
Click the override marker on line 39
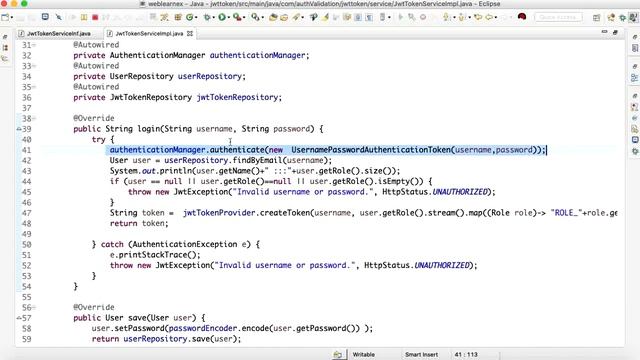(19, 129)
